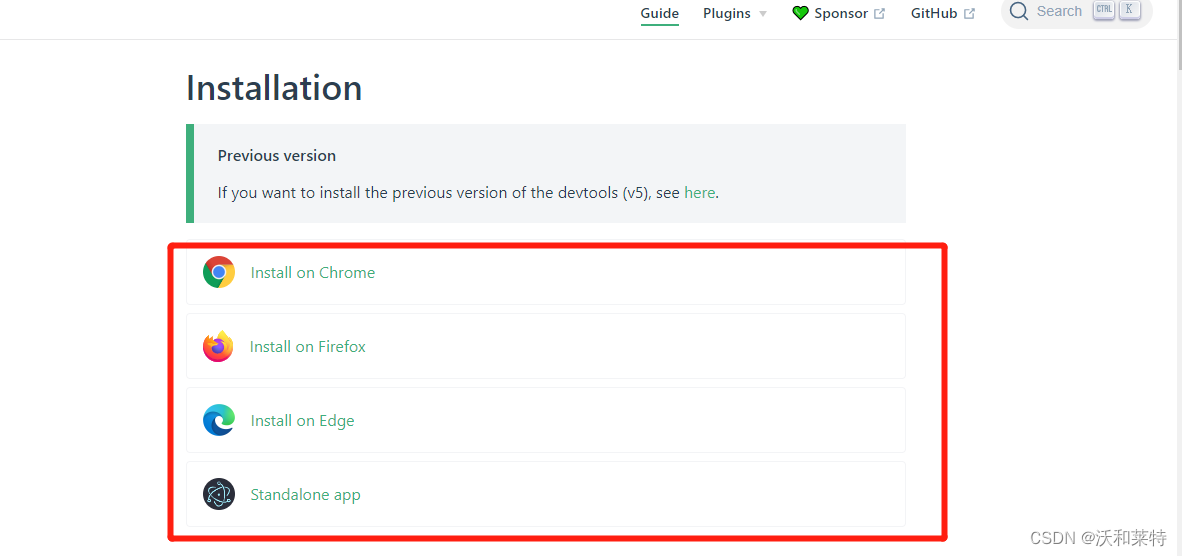The image size is (1182, 556).
Task: Click the Firefox browser logo icon
Action: point(219,347)
